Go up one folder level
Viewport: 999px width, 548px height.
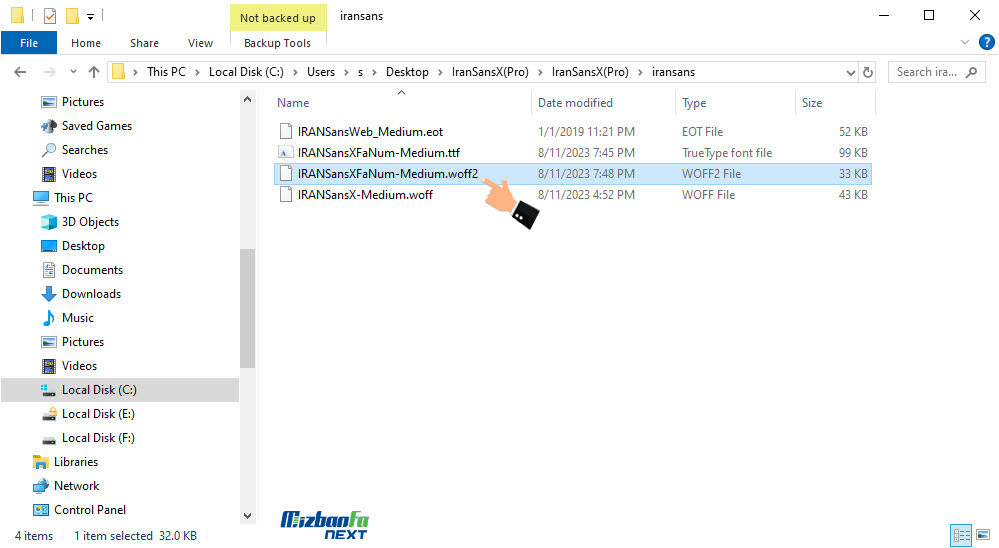click(94, 72)
